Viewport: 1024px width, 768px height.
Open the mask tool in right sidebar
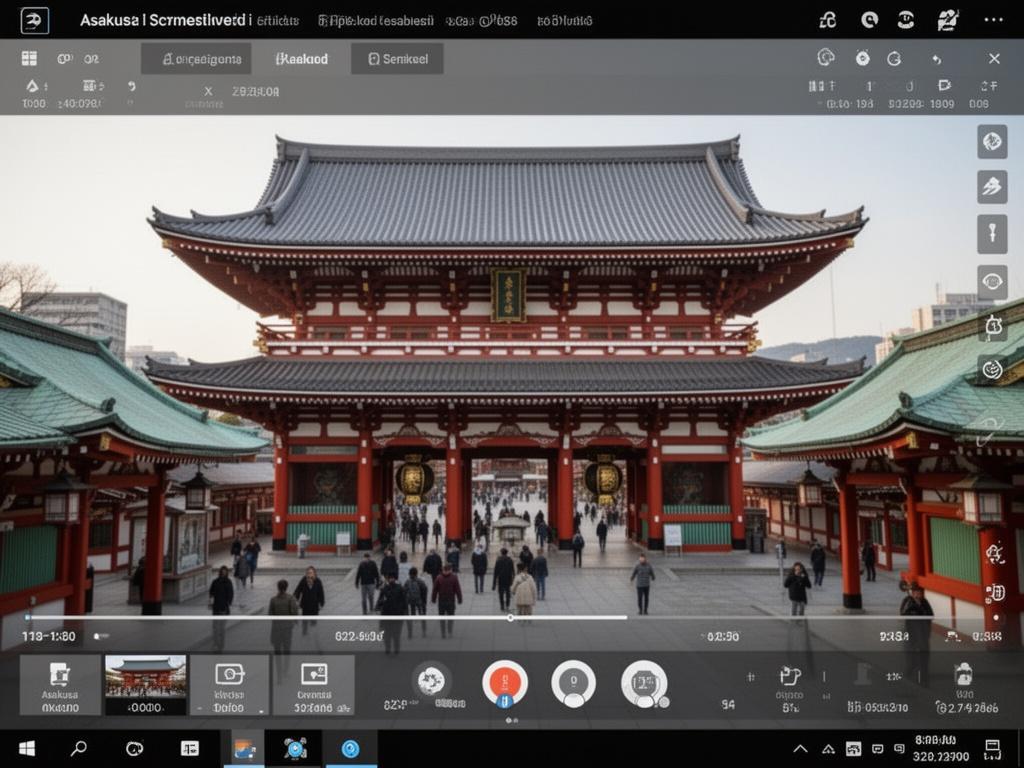[992, 324]
